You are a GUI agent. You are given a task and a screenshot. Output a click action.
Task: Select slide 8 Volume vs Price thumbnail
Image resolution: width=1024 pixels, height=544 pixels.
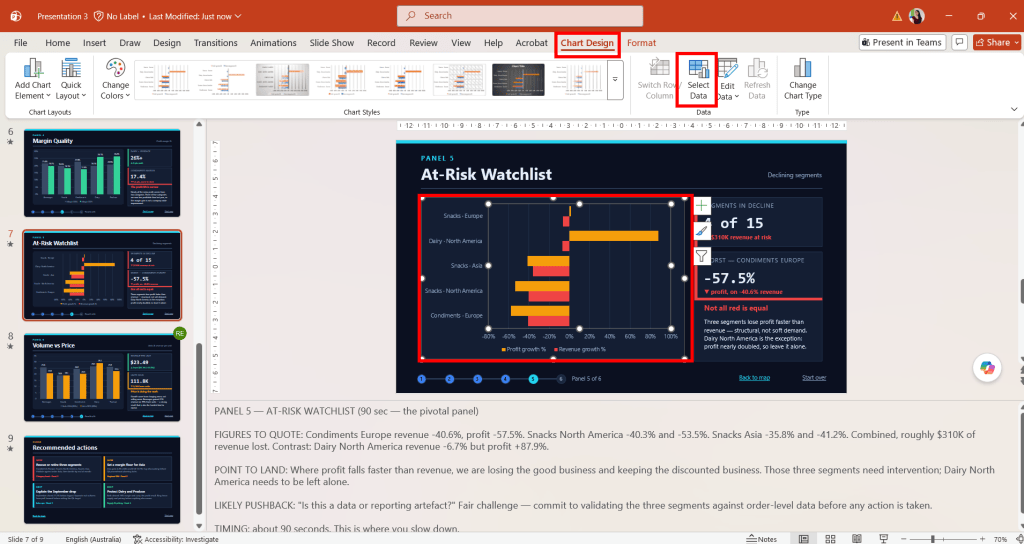pyautogui.click(x=103, y=377)
